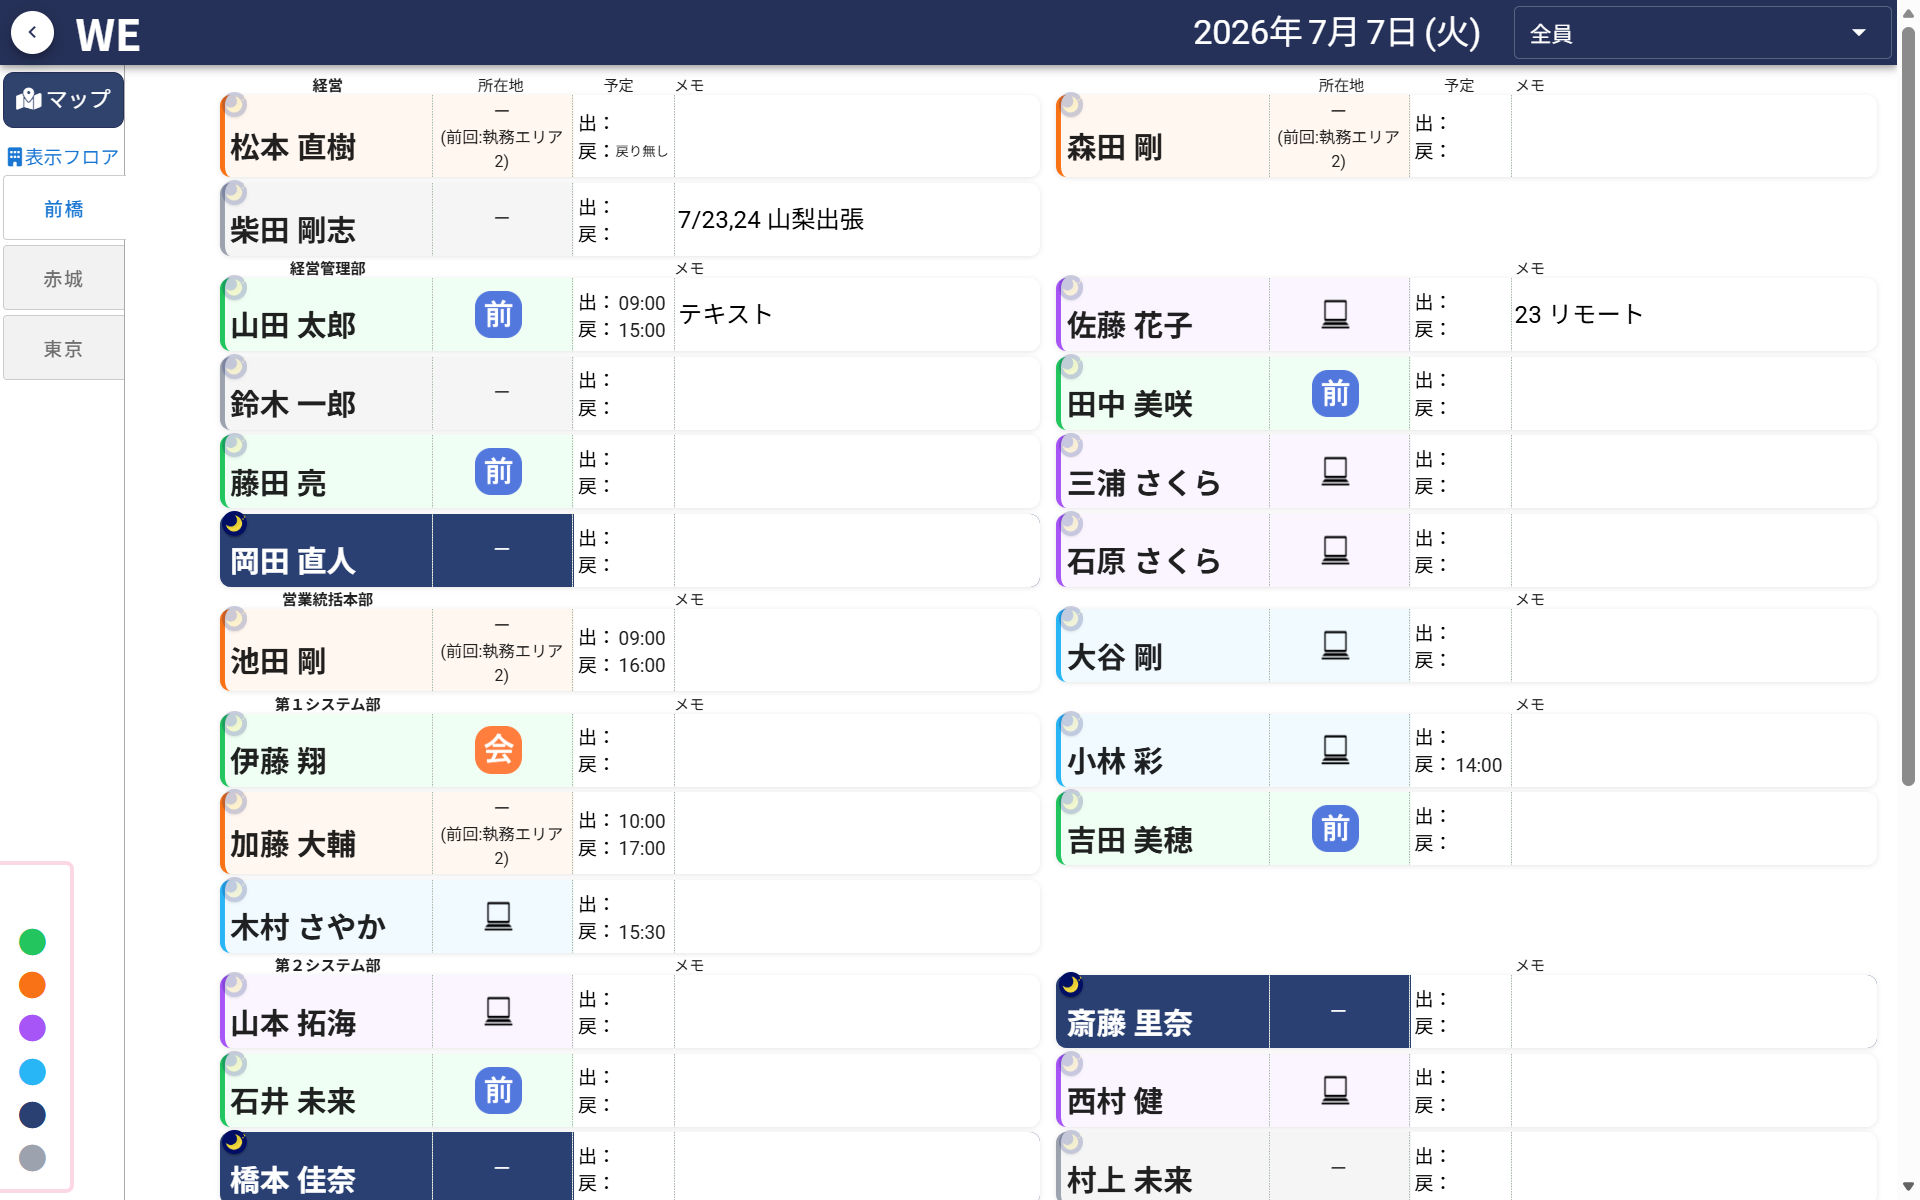Click 石井 未来's 前 location badge
The height and width of the screenshot is (1200, 1920).
click(498, 1090)
